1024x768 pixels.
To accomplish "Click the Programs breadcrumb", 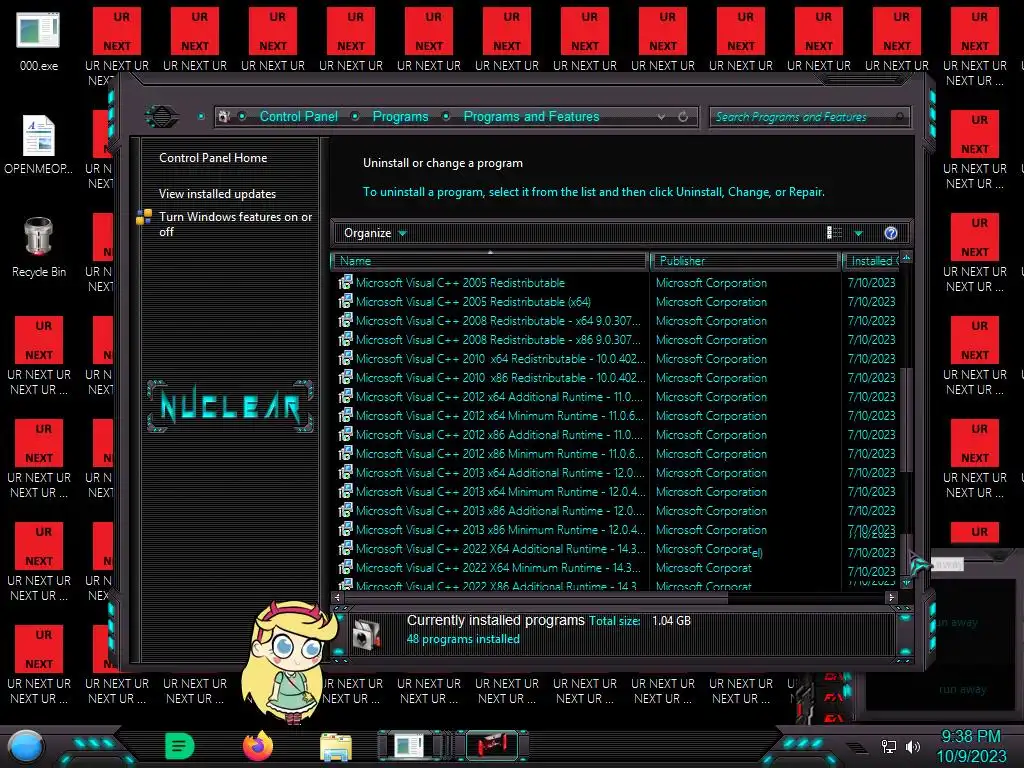I will (x=400, y=117).
